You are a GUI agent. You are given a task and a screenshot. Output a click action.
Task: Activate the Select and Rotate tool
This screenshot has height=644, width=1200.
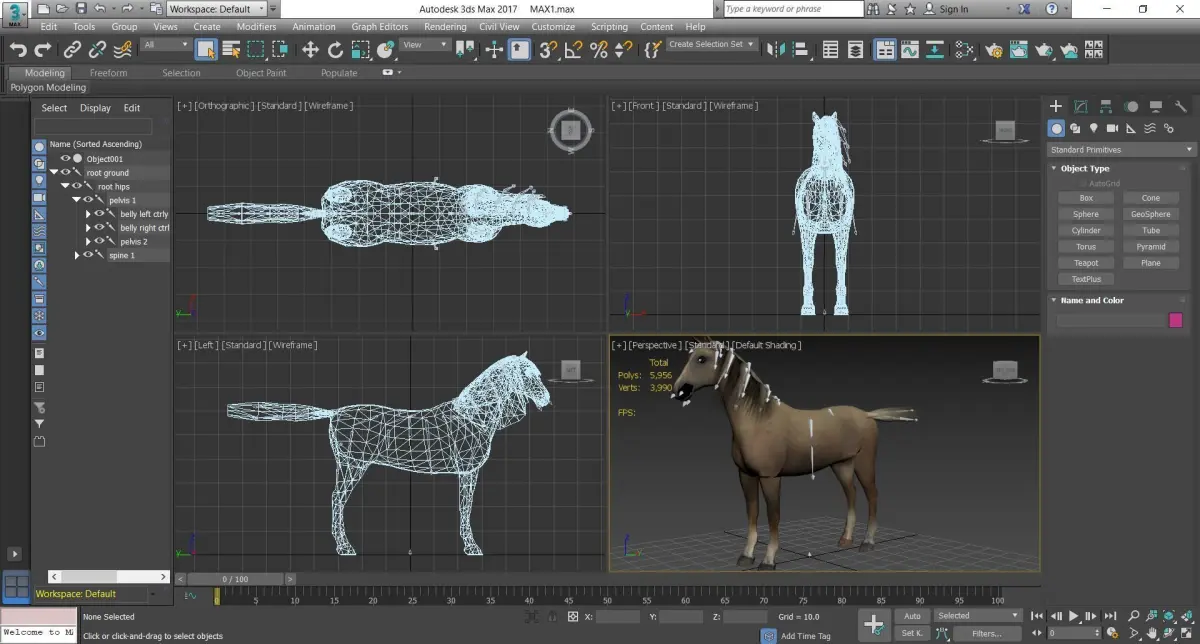335,49
